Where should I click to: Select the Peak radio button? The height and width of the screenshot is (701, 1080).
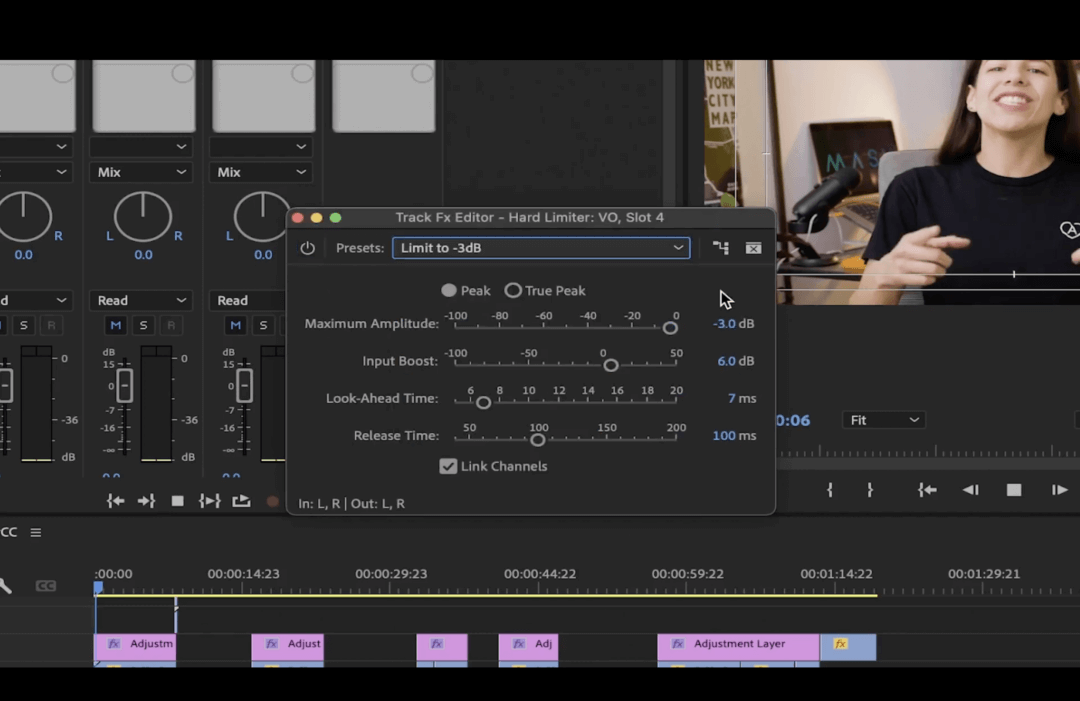click(448, 290)
